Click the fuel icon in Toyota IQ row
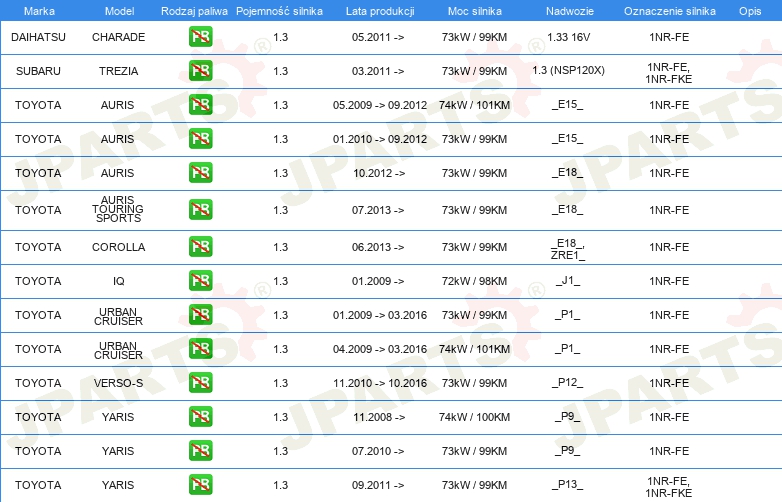Viewport: 782px width, 502px height. 200,280
